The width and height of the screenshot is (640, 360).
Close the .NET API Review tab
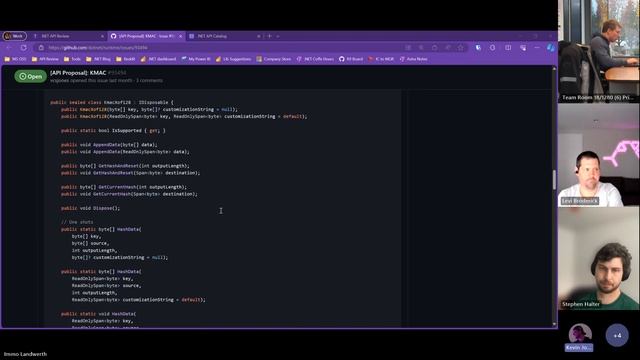pos(102,36)
